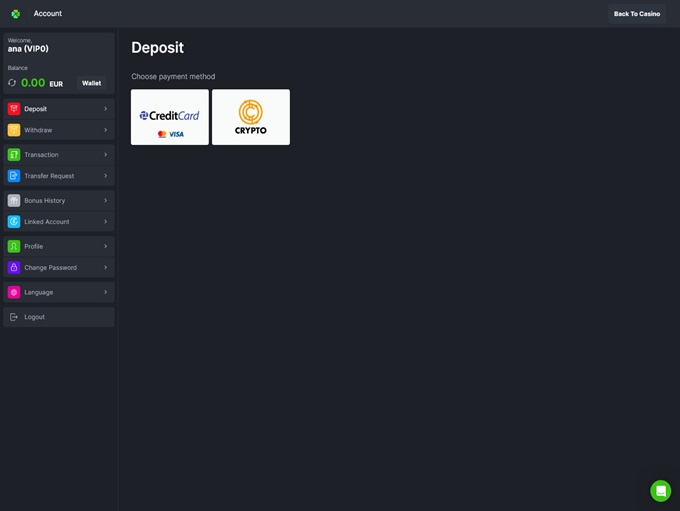
Task: Choose the CreditCard payment method
Action: 170,117
